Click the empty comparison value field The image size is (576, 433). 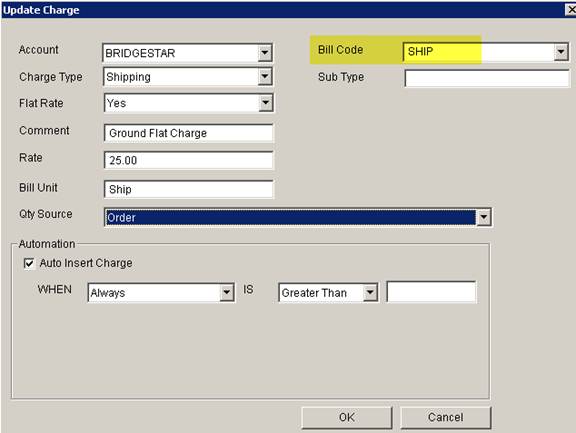(x=431, y=292)
